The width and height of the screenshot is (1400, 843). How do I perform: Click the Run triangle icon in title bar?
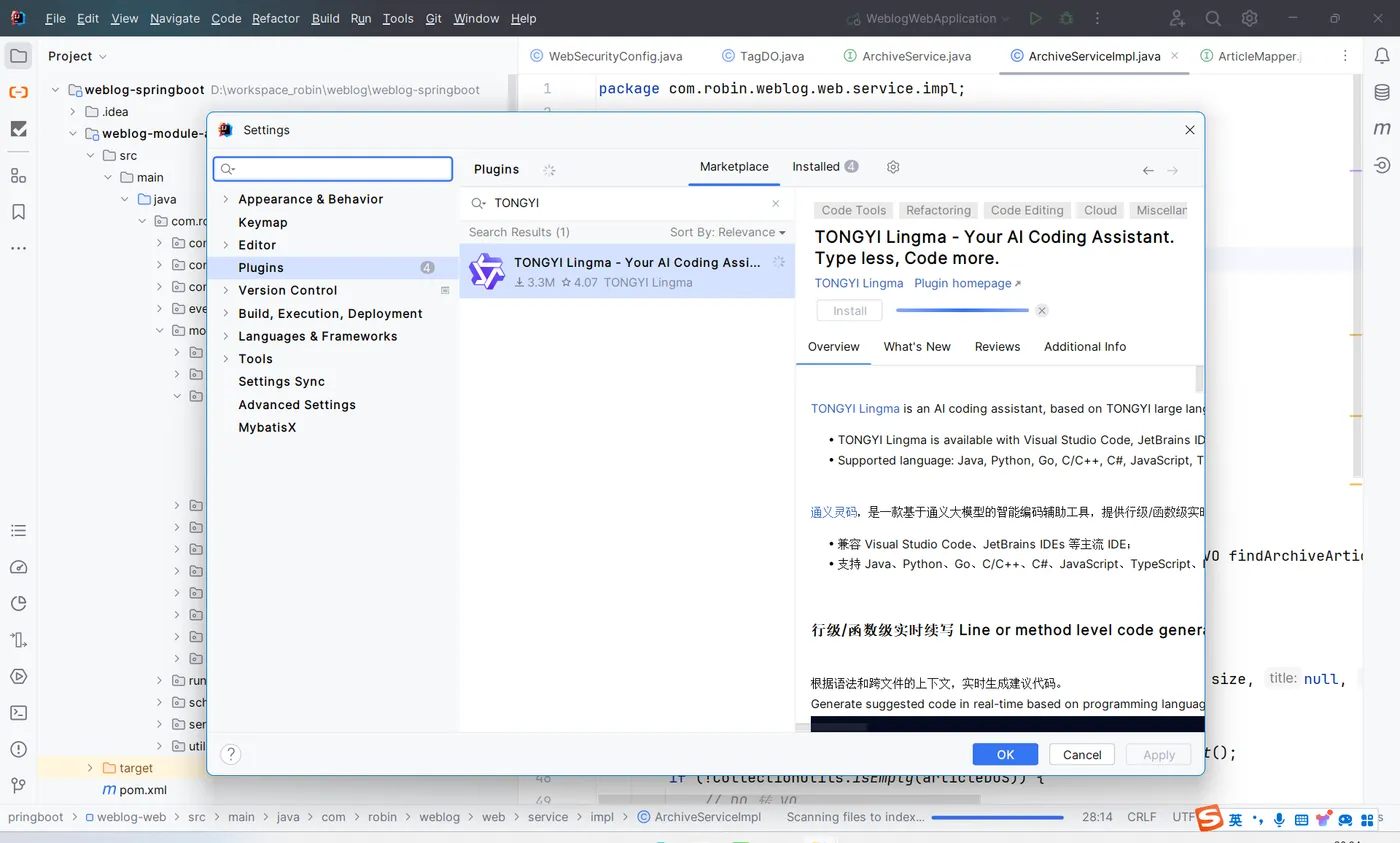pyautogui.click(x=1035, y=18)
